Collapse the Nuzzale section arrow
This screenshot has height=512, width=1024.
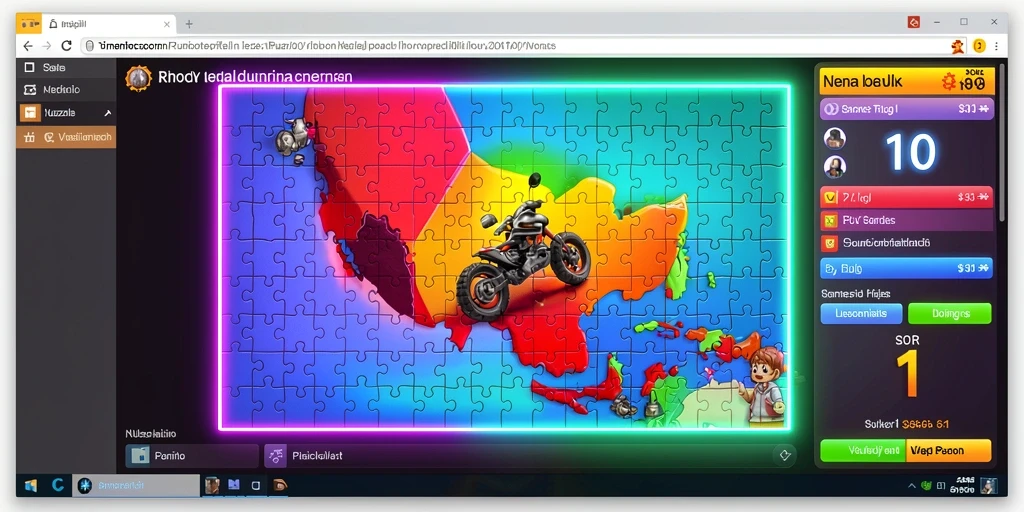[108, 113]
